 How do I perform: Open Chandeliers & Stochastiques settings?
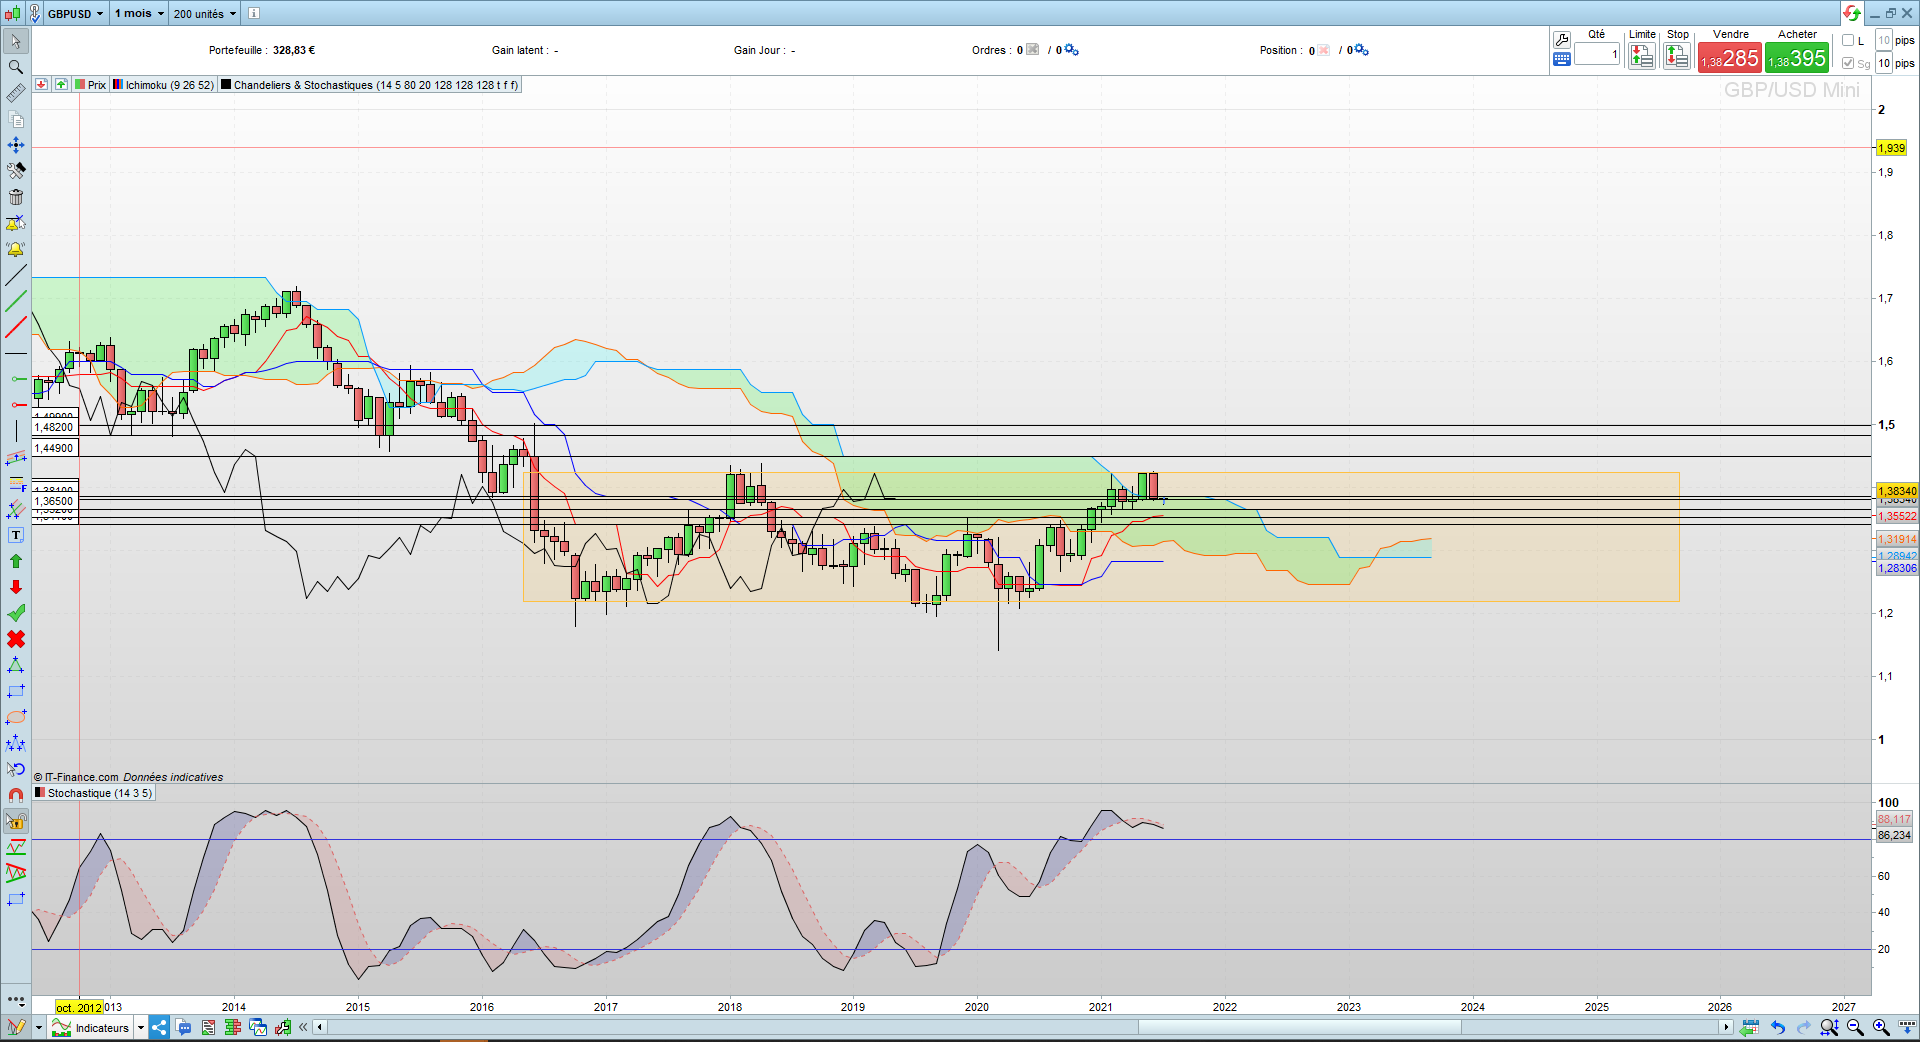tap(370, 85)
